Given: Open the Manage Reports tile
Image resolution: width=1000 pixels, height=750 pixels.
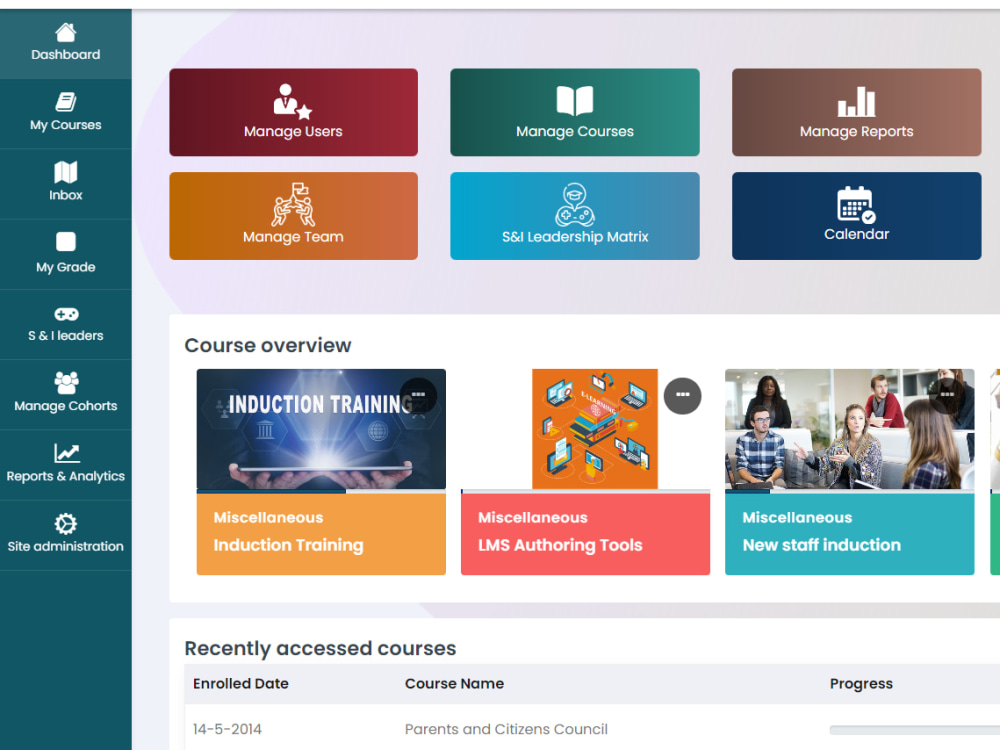Looking at the screenshot, I should pos(857,112).
